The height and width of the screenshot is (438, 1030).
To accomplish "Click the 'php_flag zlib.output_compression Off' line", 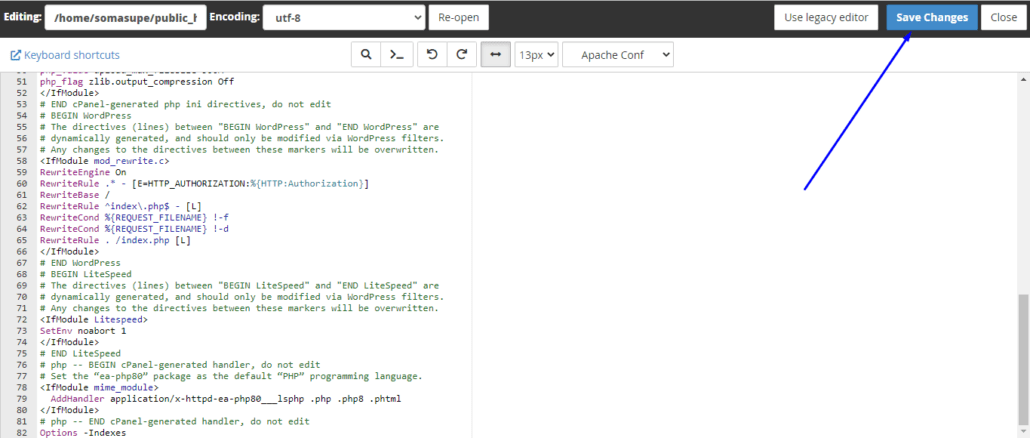I will click(137, 82).
